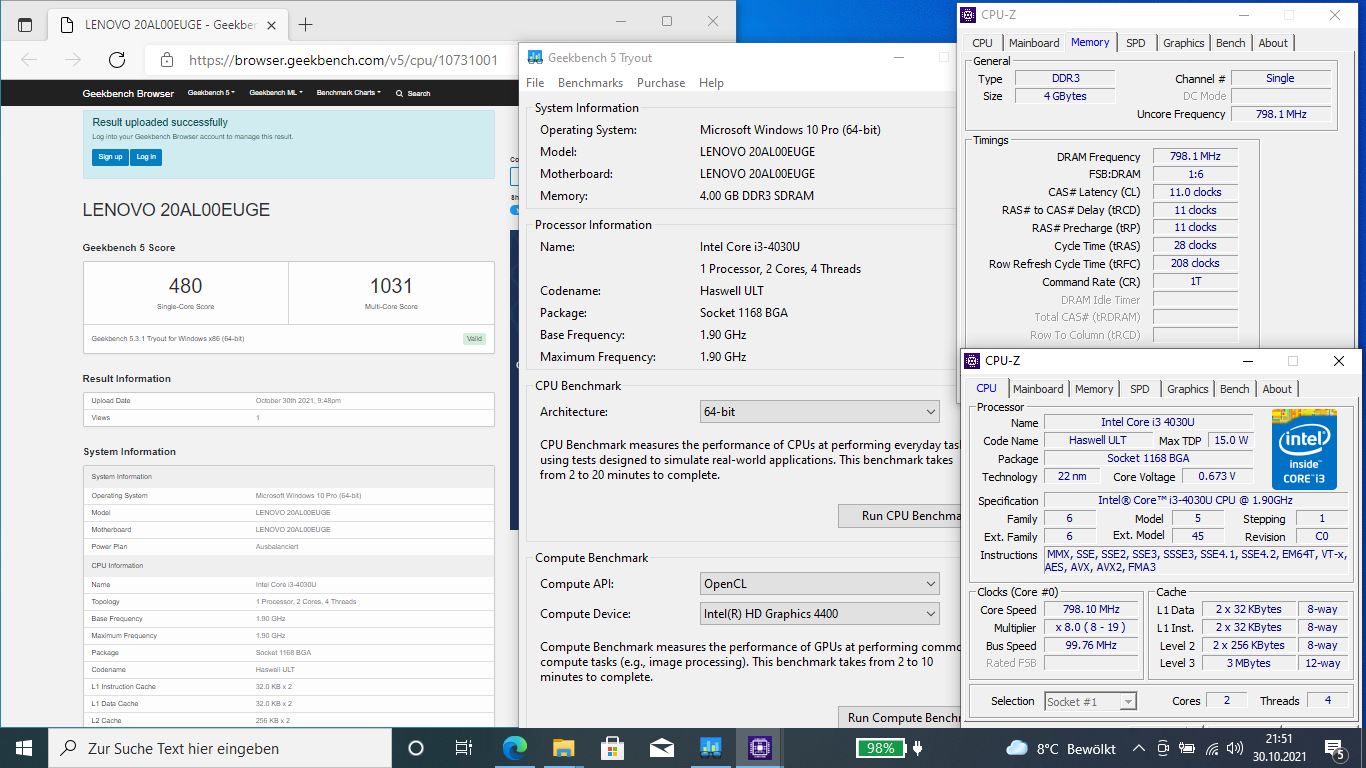Open a new Edge tab with plus icon
This screenshot has height=768, width=1366.
[x=306, y=24]
